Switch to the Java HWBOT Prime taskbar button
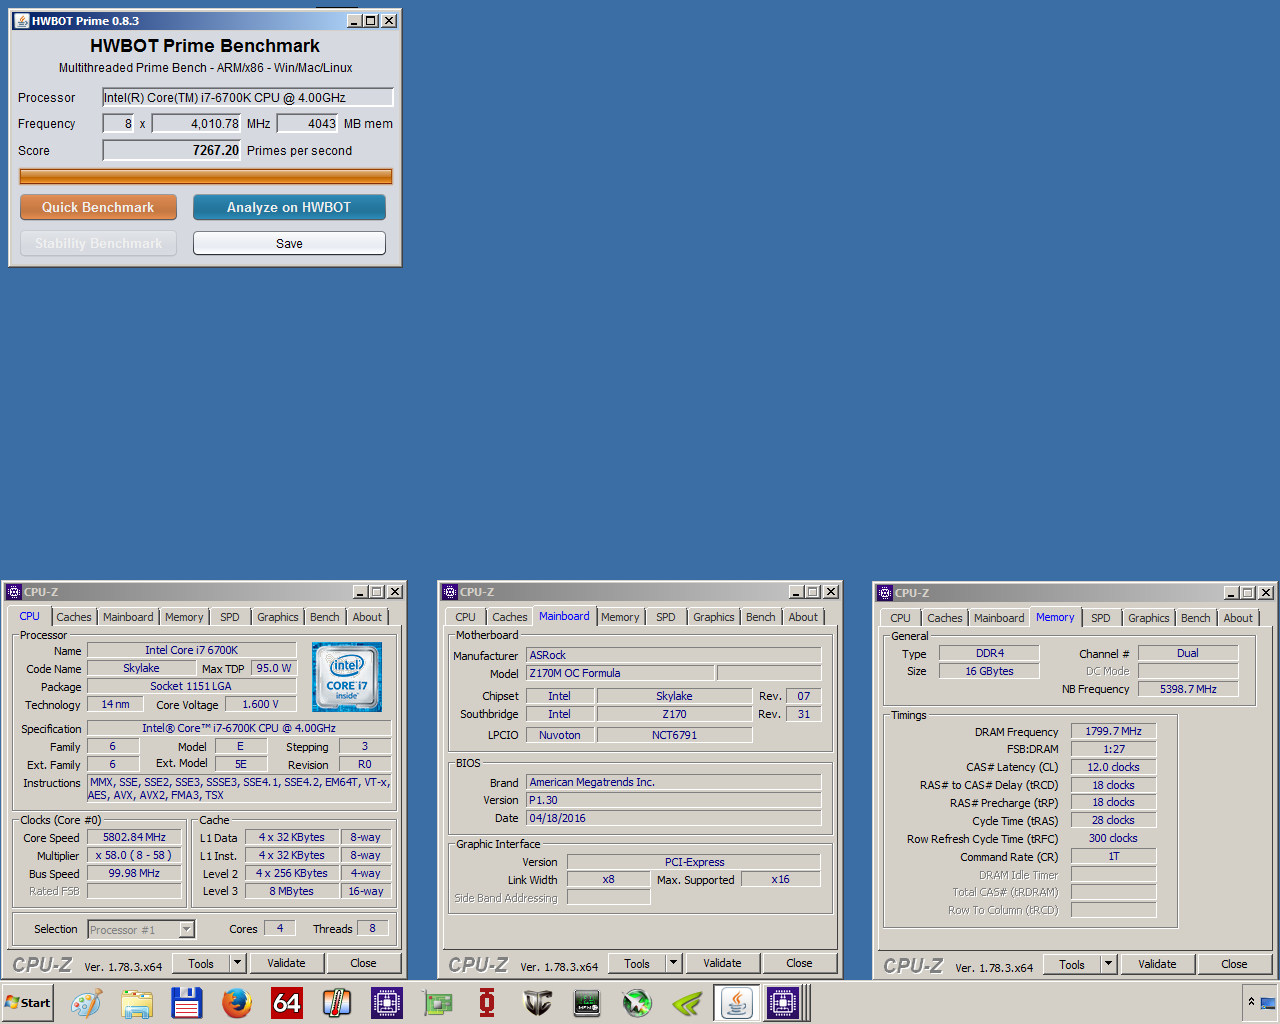The width and height of the screenshot is (1280, 1024). pos(737,1002)
